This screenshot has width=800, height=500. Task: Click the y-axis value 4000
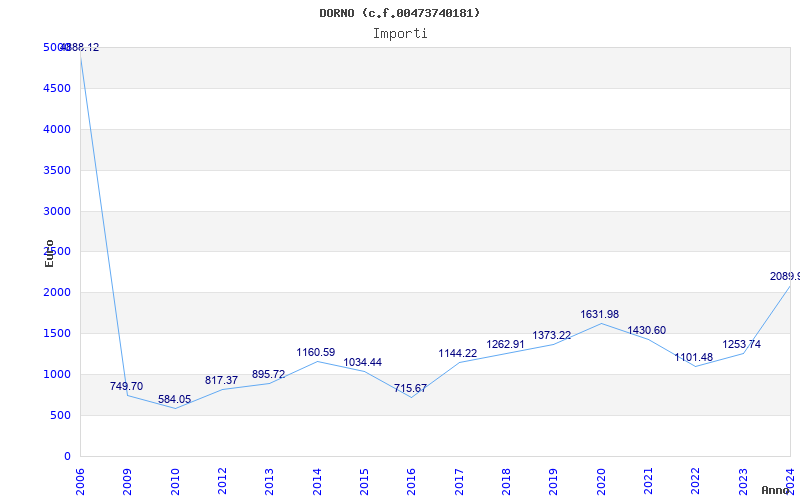[57, 129]
